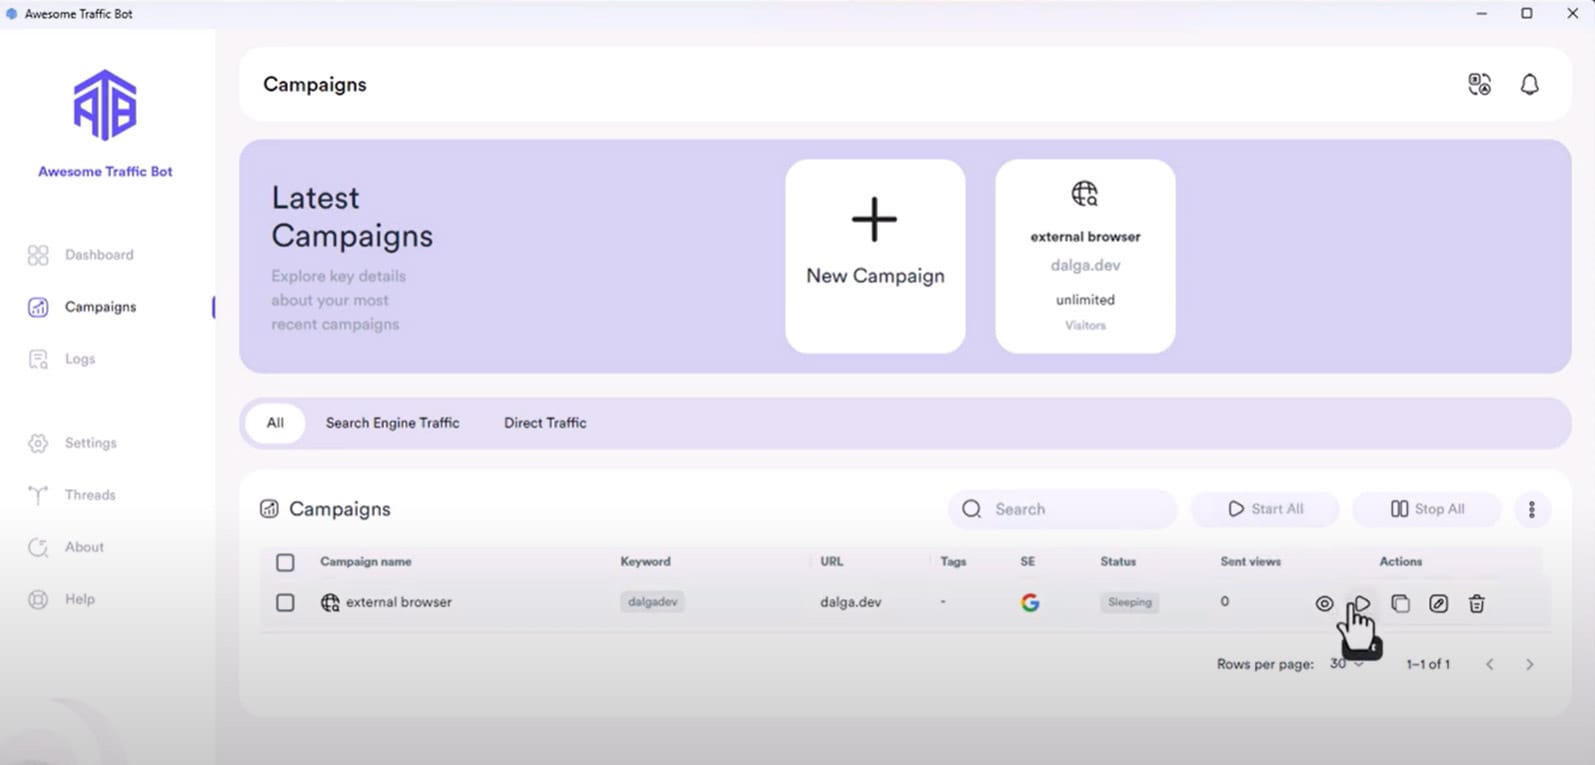Viewport: 1595px width, 765px height.
Task: Click the Campaign name column header
Action: pyautogui.click(x=365, y=562)
